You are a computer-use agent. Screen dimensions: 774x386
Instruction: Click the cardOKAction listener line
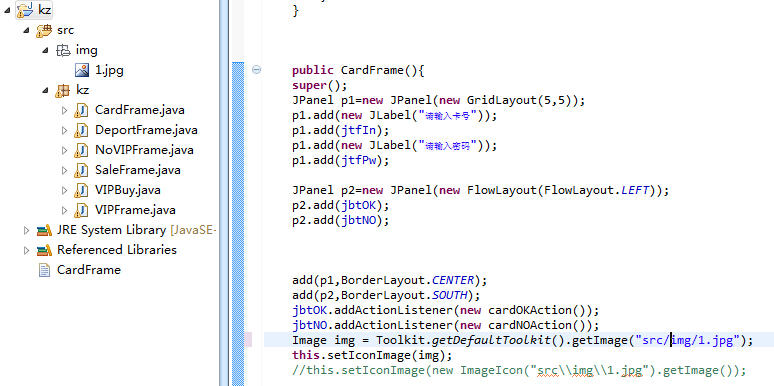tap(445, 310)
